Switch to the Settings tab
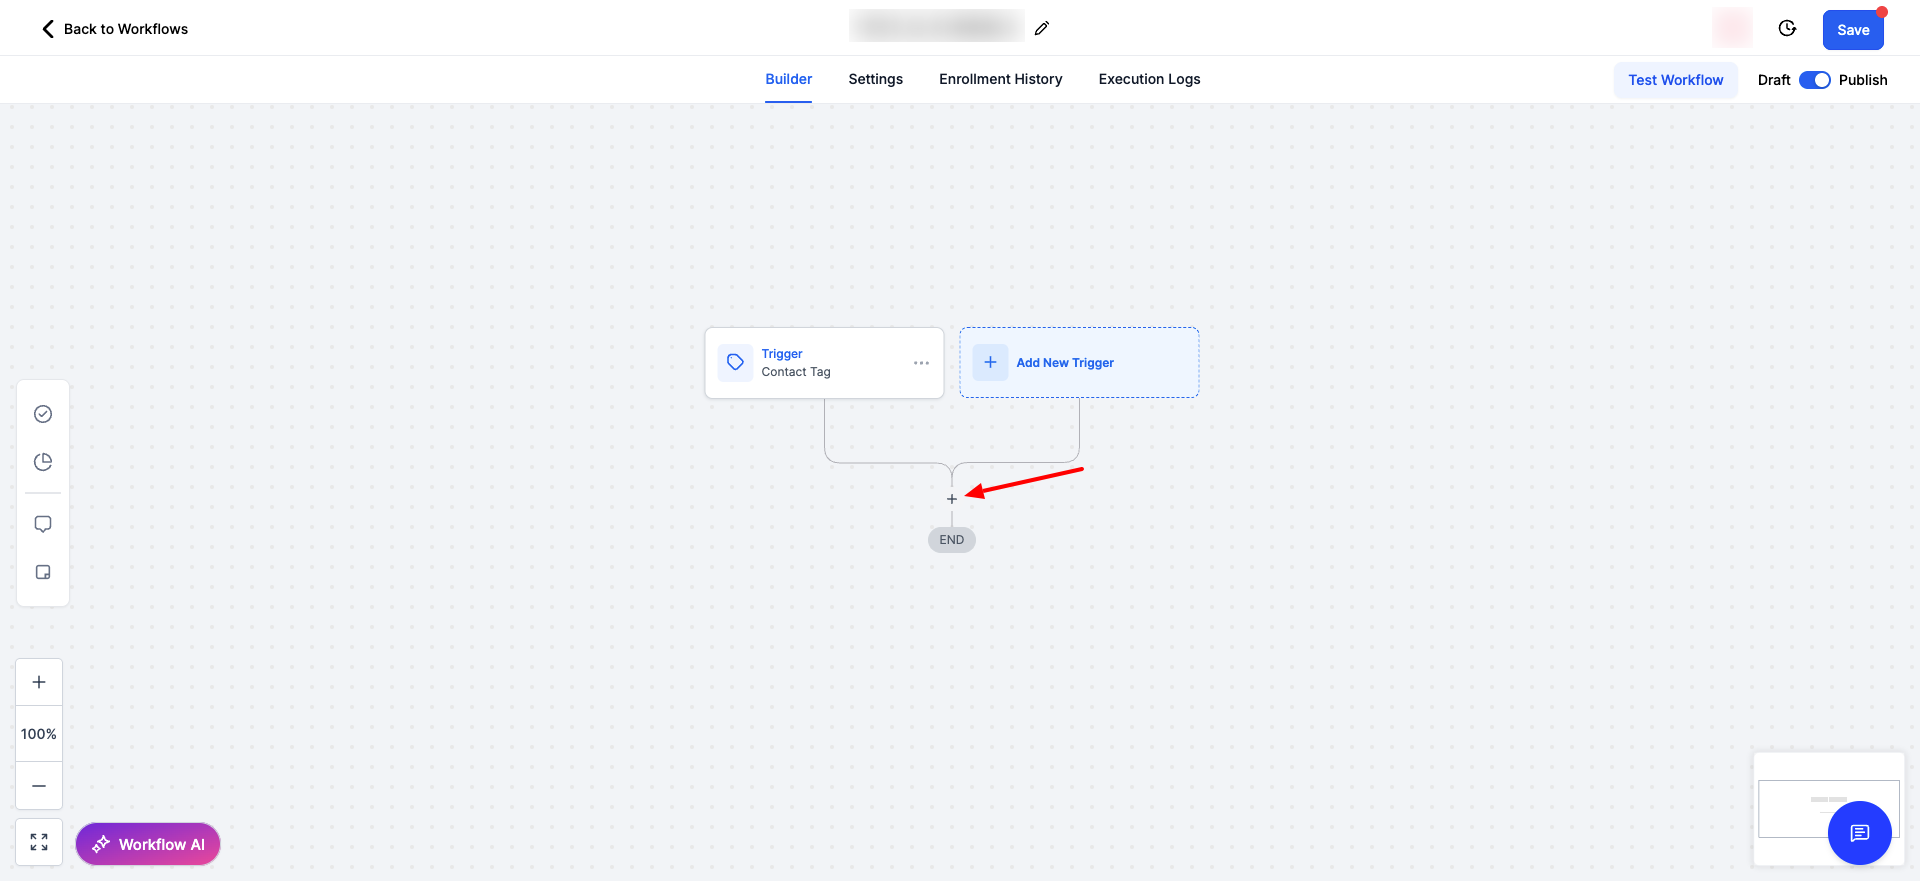The width and height of the screenshot is (1920, 881). (x=875, y=79)
